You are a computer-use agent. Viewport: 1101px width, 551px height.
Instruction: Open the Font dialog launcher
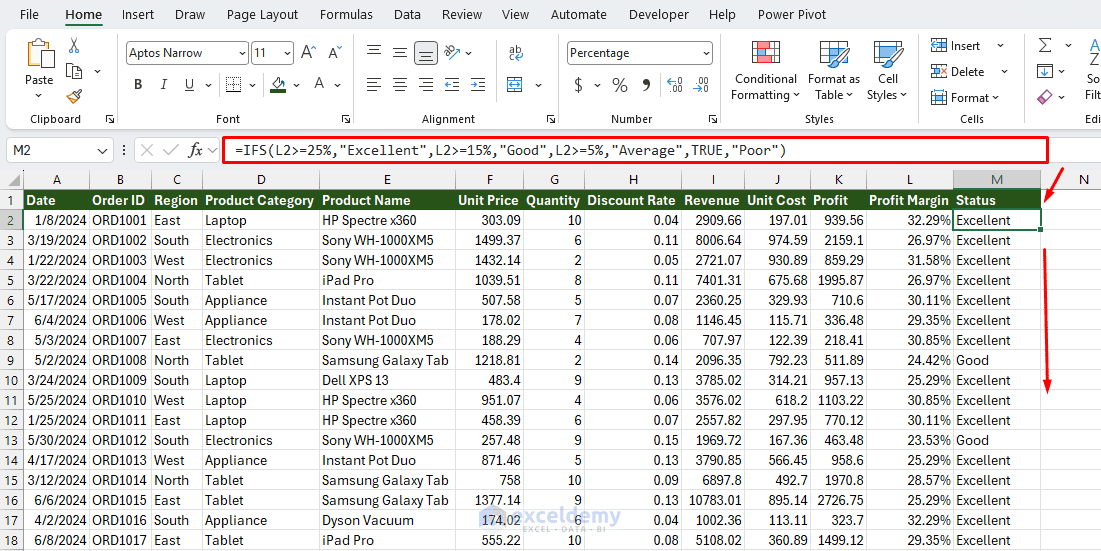[x=345, y=119]
